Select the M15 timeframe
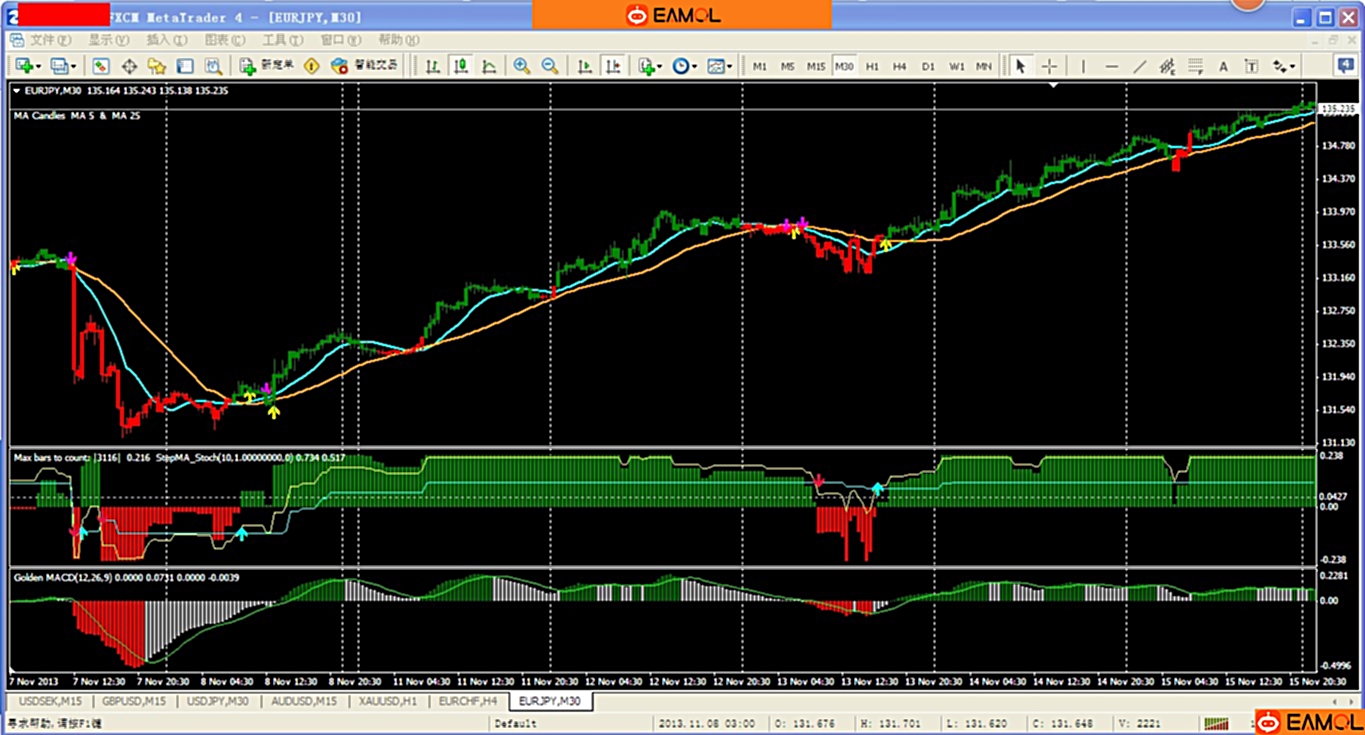Image resolution: width=1365 pixels, height=735 pixels. click(816, 66)
